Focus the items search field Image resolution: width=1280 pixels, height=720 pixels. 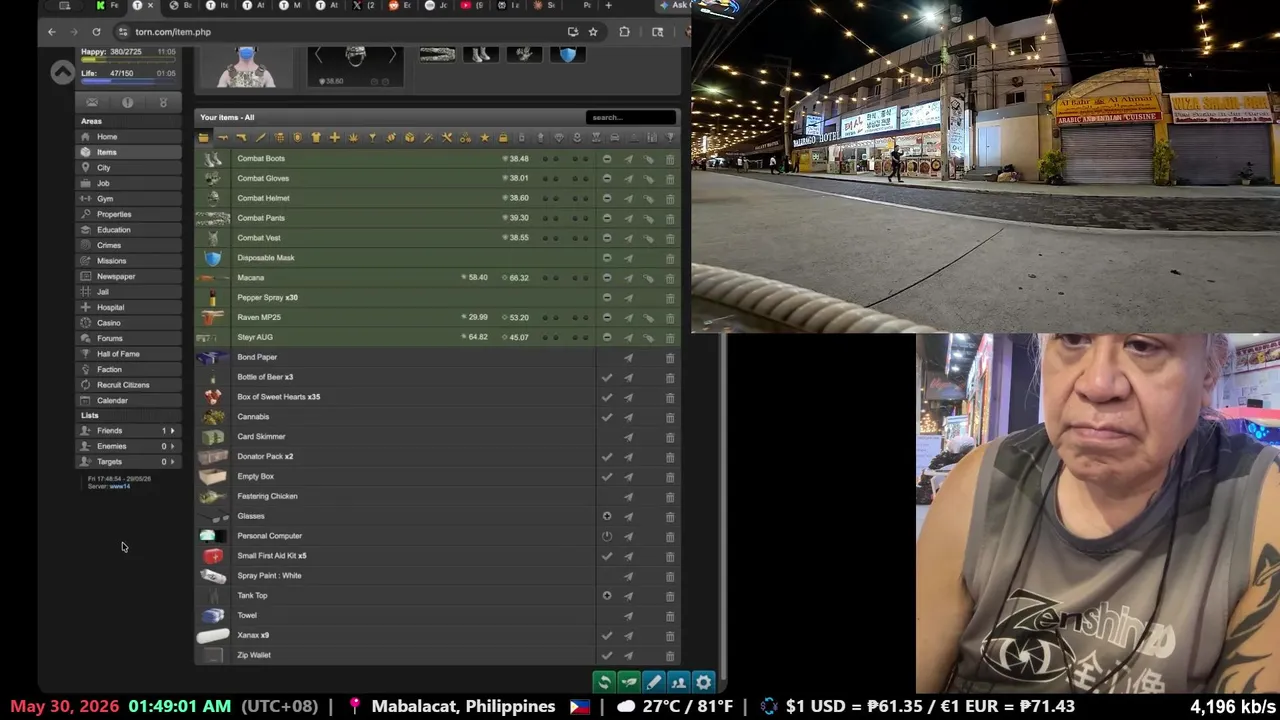point(630,117)
